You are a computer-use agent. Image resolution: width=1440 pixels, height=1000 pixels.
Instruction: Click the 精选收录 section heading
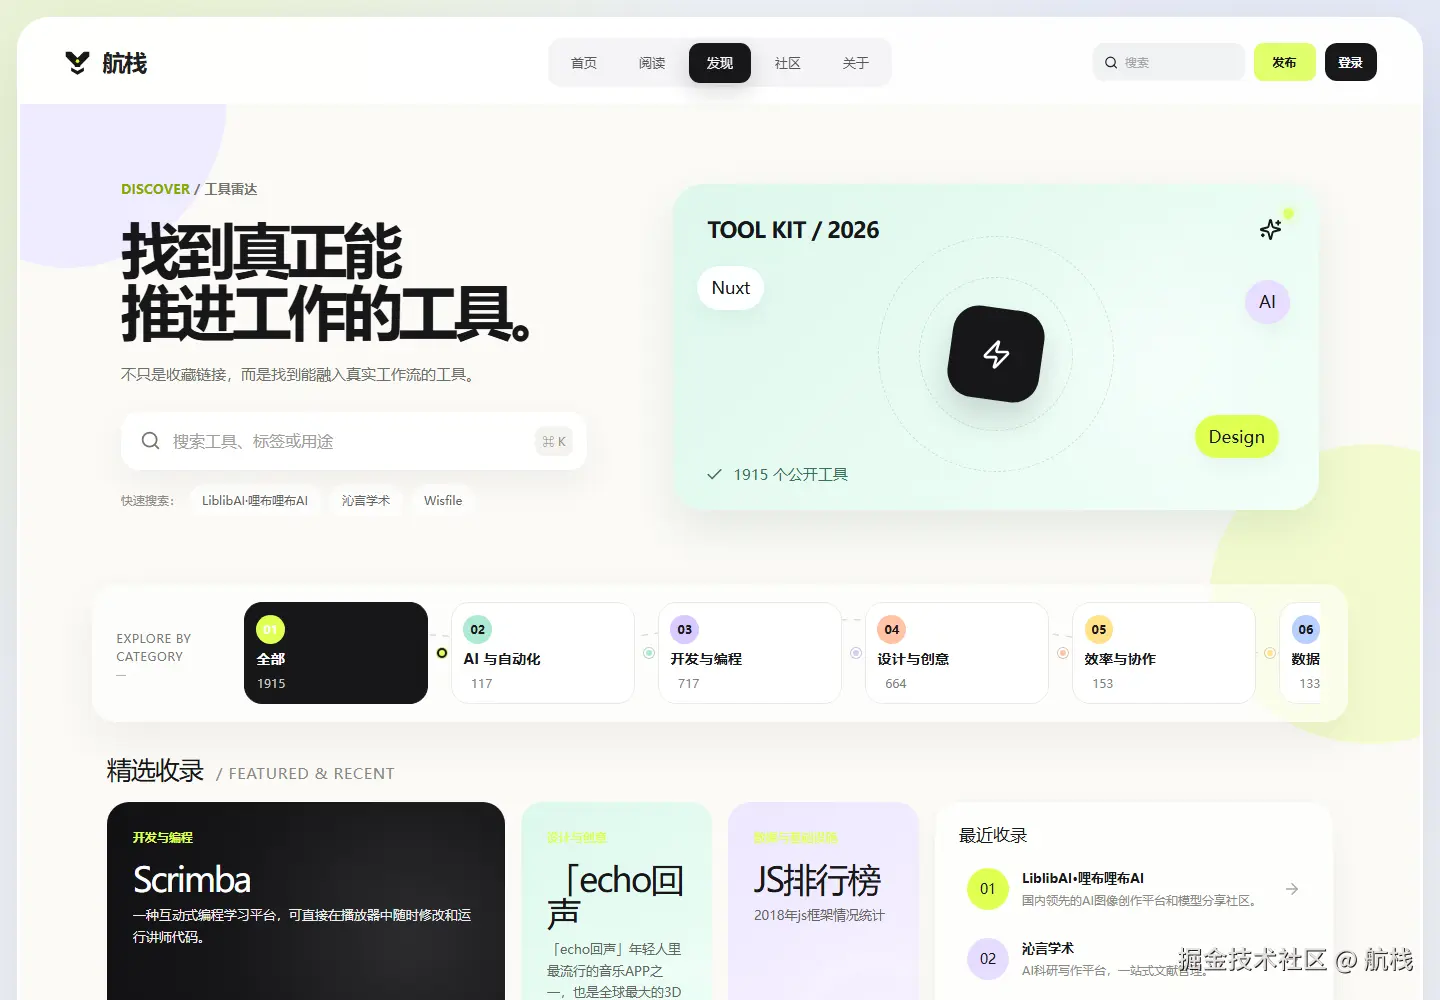pos(155,771)
